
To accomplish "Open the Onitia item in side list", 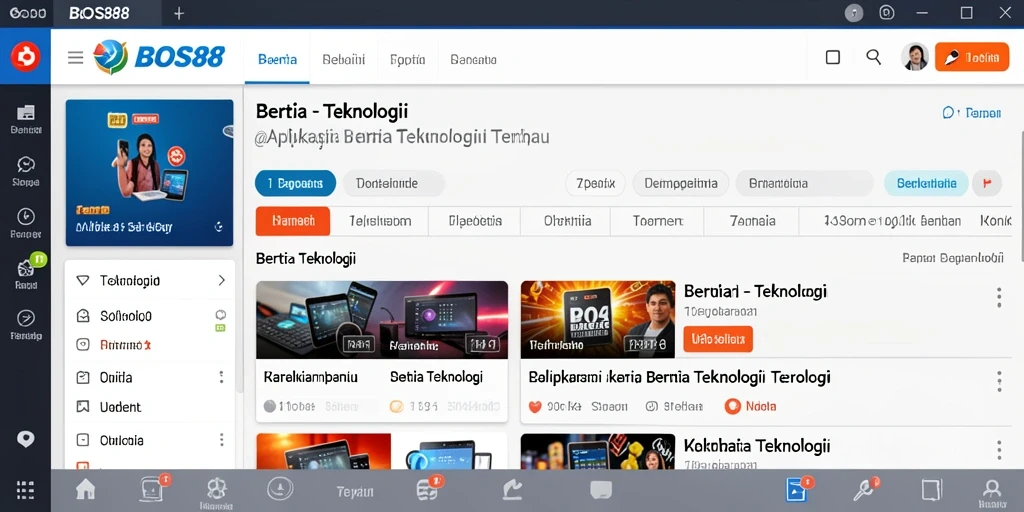I will tap(116, 377).
